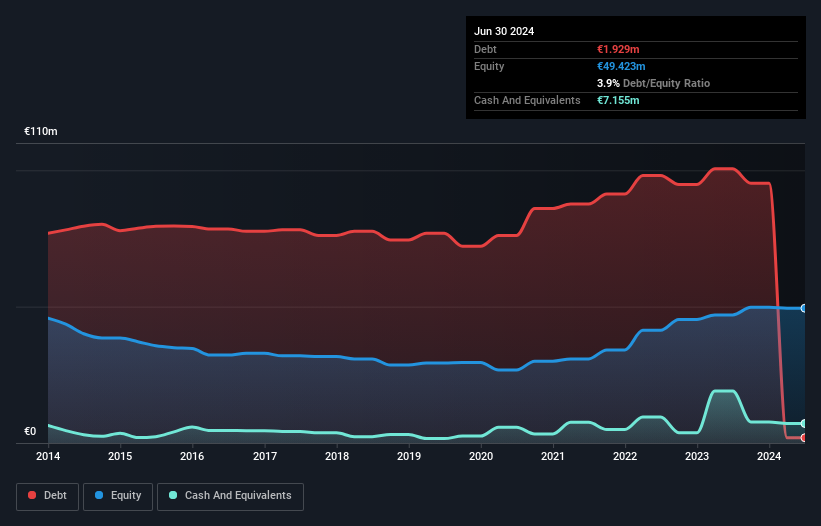The width and height of the screenshot is (821, 526).
Task: Click the 3.9% Debt/Equity Ratio text
Action: (653, 83)
